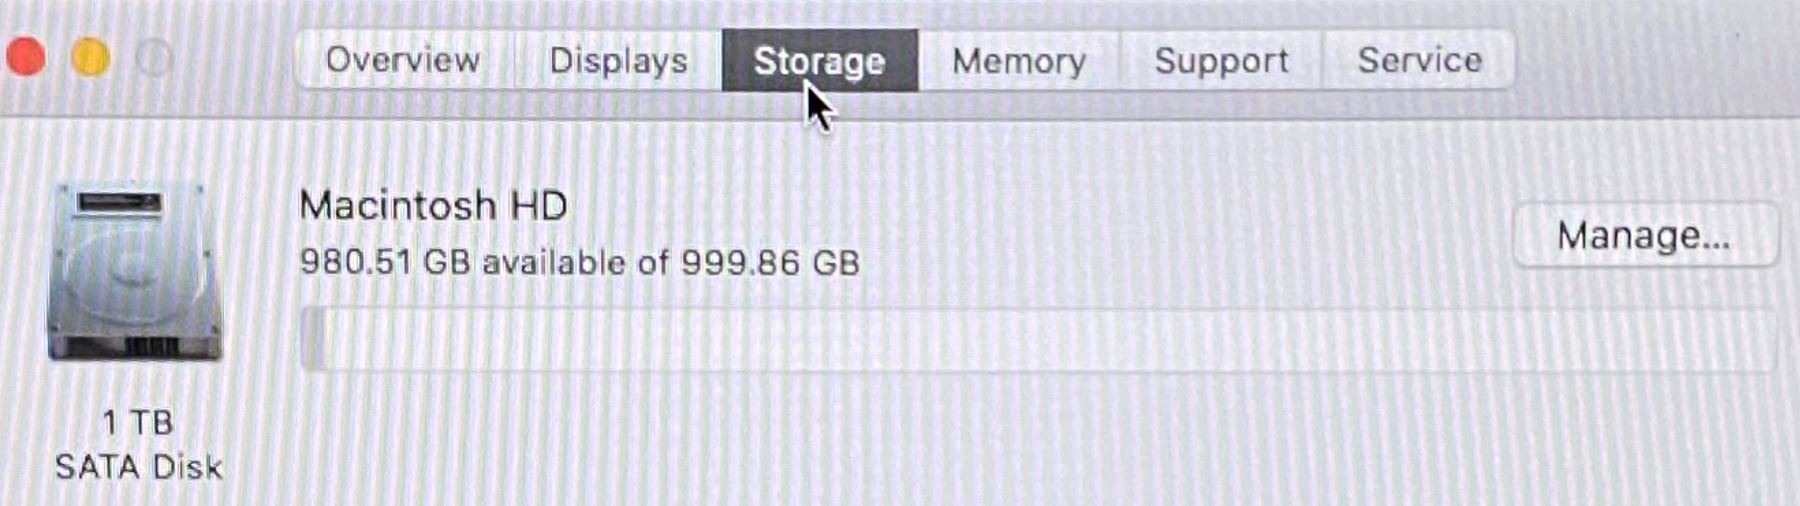Click the 1 TB capacity label
Screen dimensions: 1800x506
coord(138,422)
